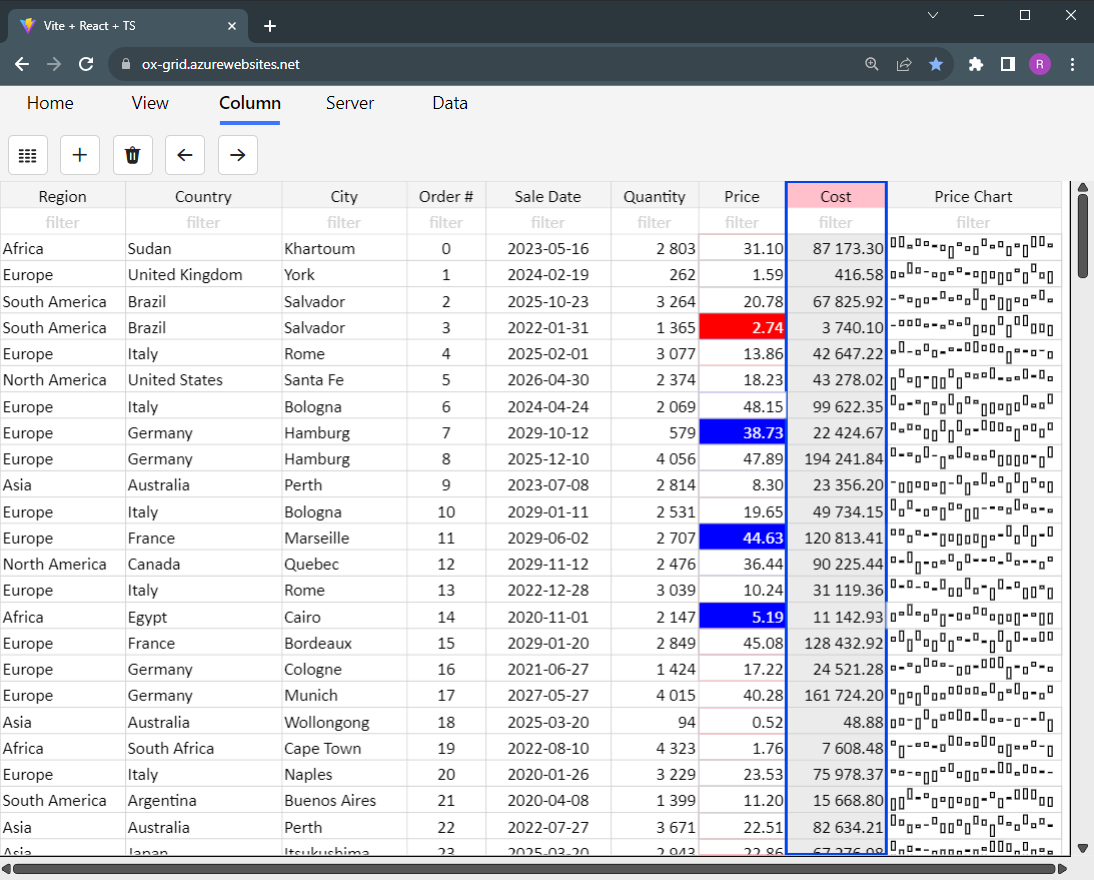The height and width of the screenshot is (880, 1094).
Task: Open the browser zoom magnifier icon
Action: click(872, 64)
